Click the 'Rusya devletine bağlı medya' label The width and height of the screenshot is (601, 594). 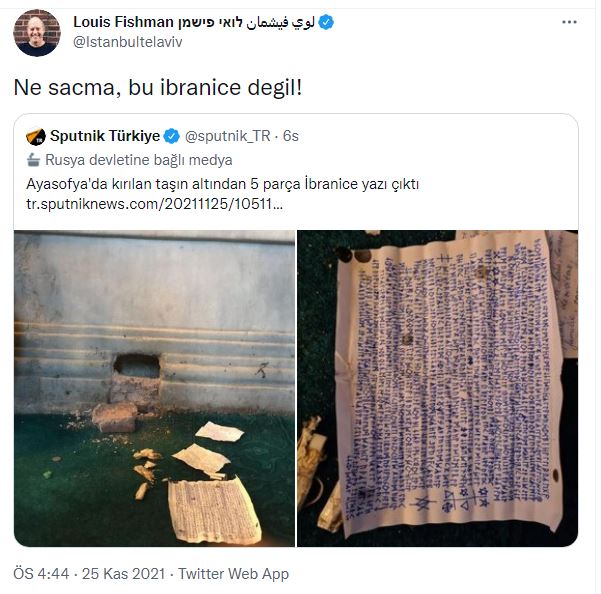click(139, 160)
